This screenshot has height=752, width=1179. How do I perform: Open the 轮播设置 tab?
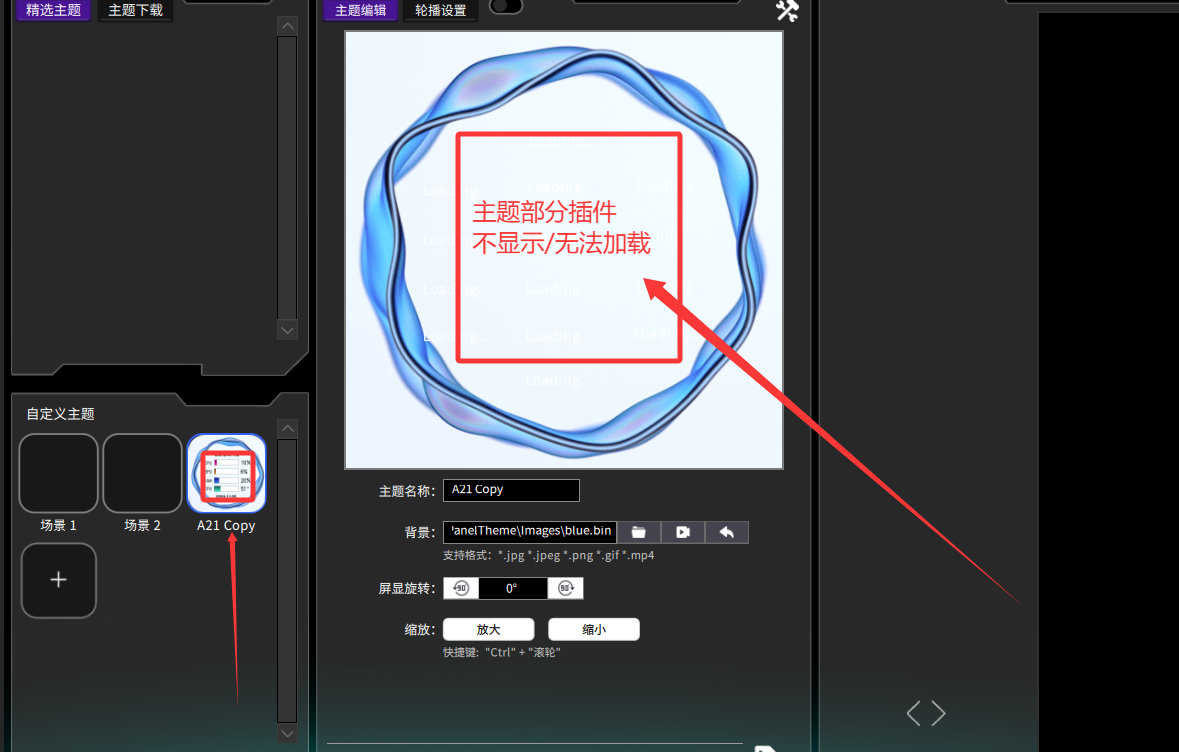coord(441,10)
